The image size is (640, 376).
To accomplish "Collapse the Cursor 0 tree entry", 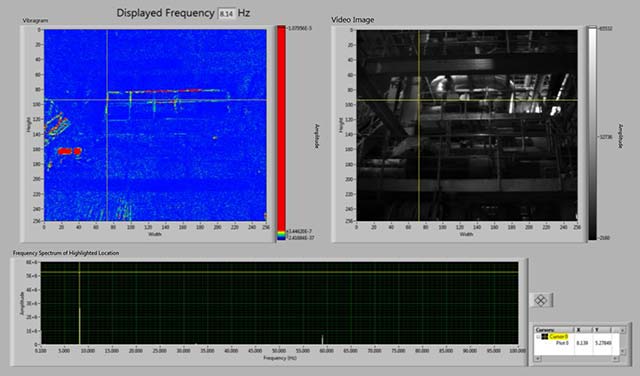I will click(x=538, y=337).
